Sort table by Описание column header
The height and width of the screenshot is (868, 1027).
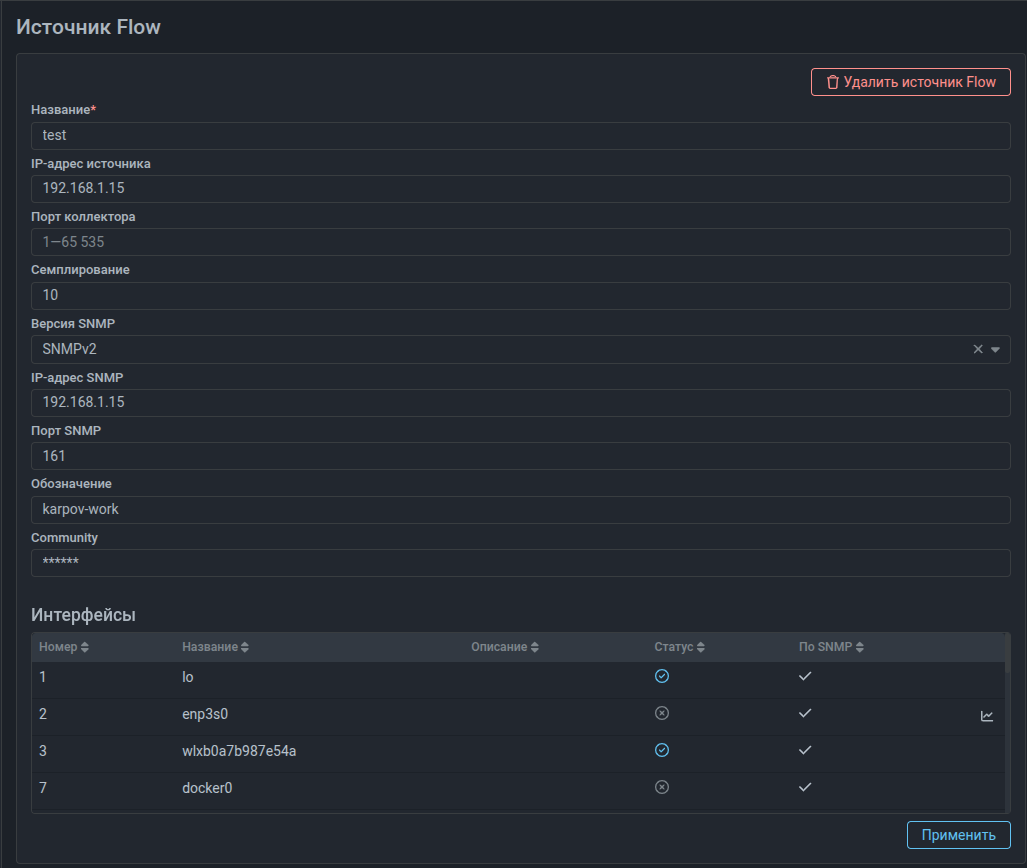click(505, 647)
